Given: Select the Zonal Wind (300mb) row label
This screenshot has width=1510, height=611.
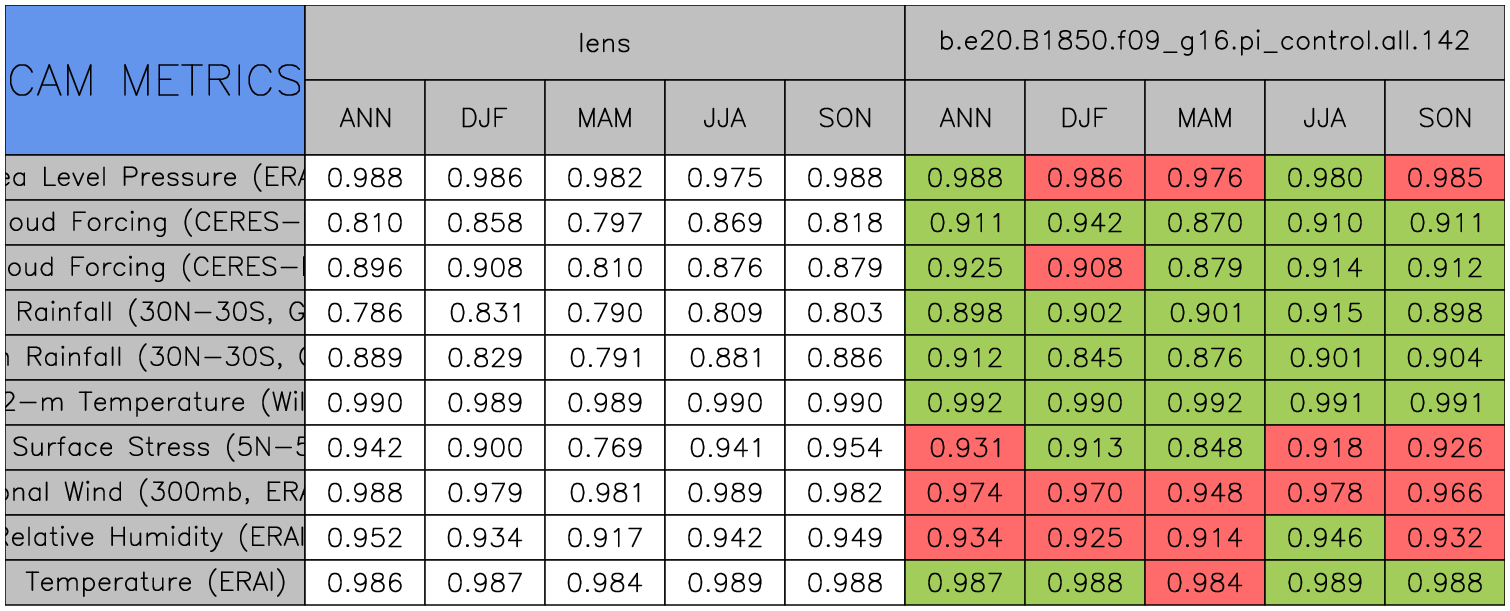Looking at the screenshot, I should pos(155,493).
